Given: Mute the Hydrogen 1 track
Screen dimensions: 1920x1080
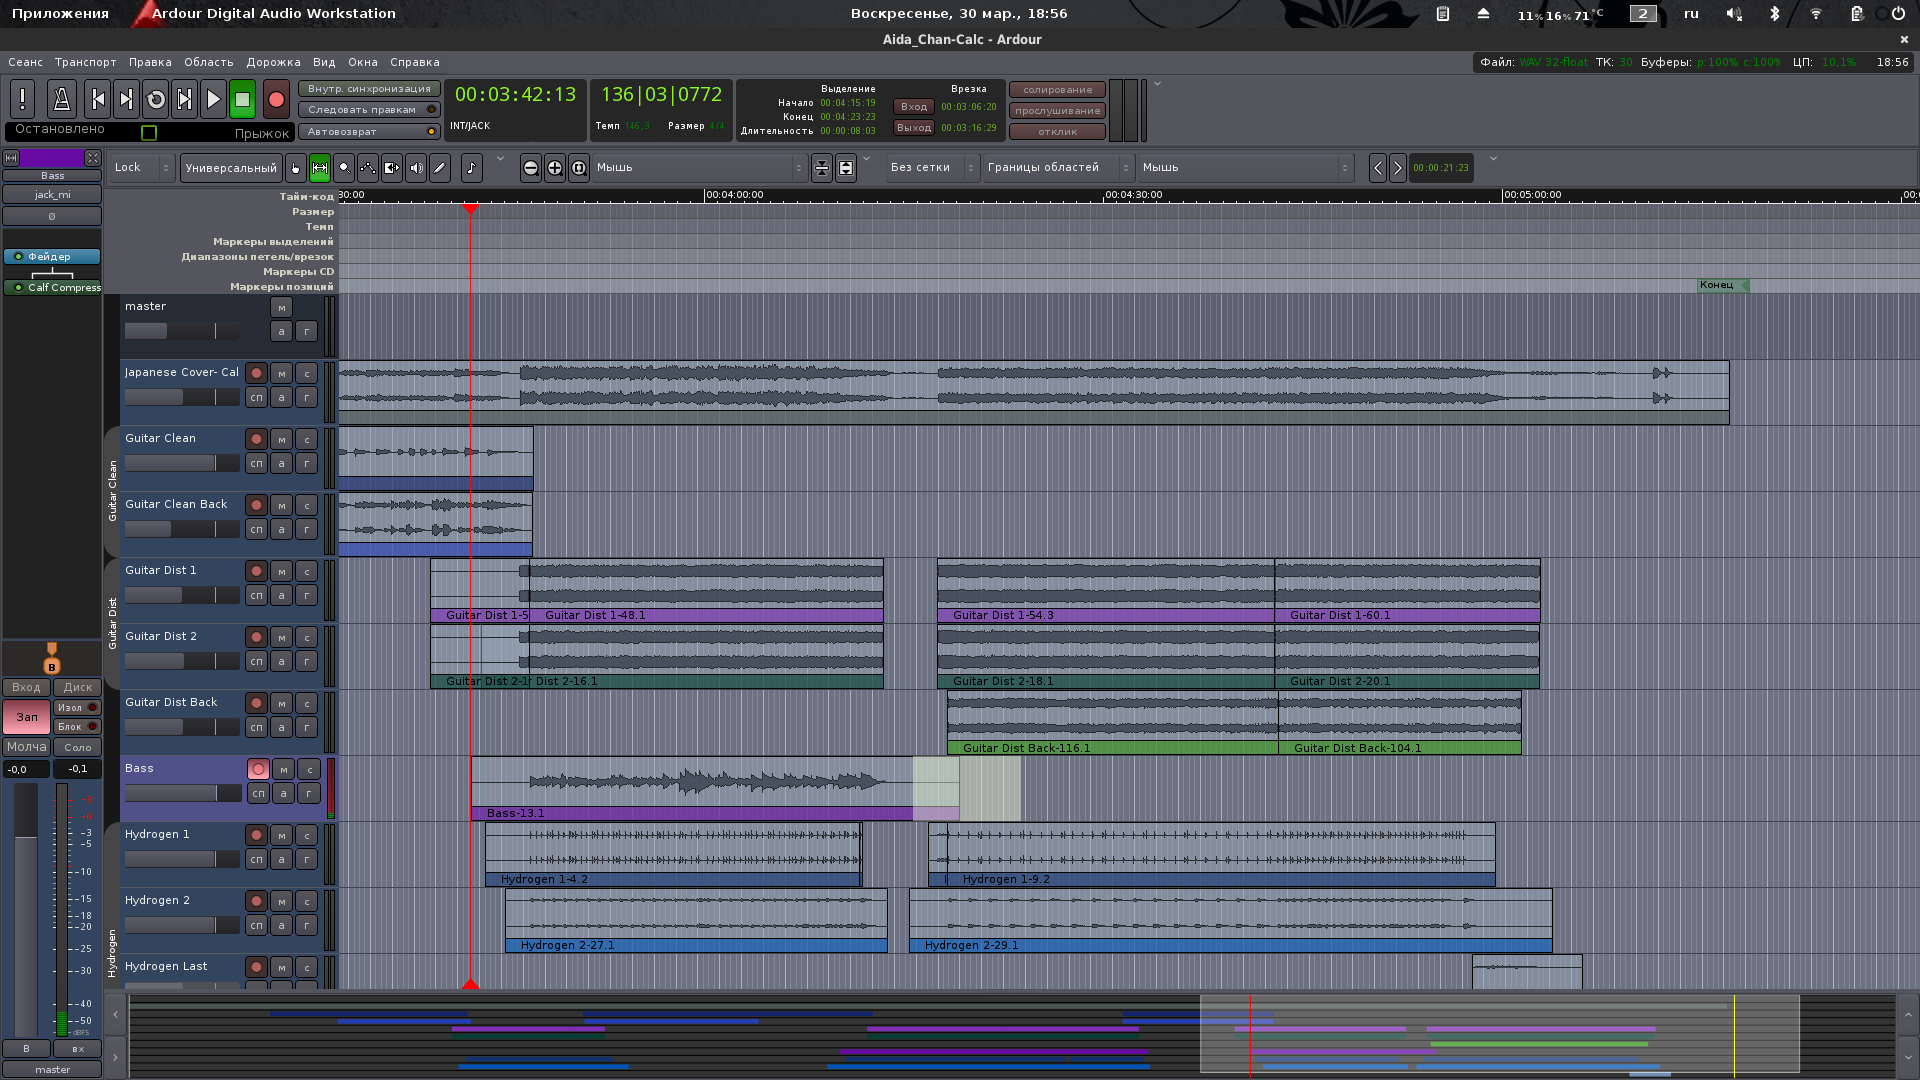Looking at the screenshot, I should coord(282,835).
